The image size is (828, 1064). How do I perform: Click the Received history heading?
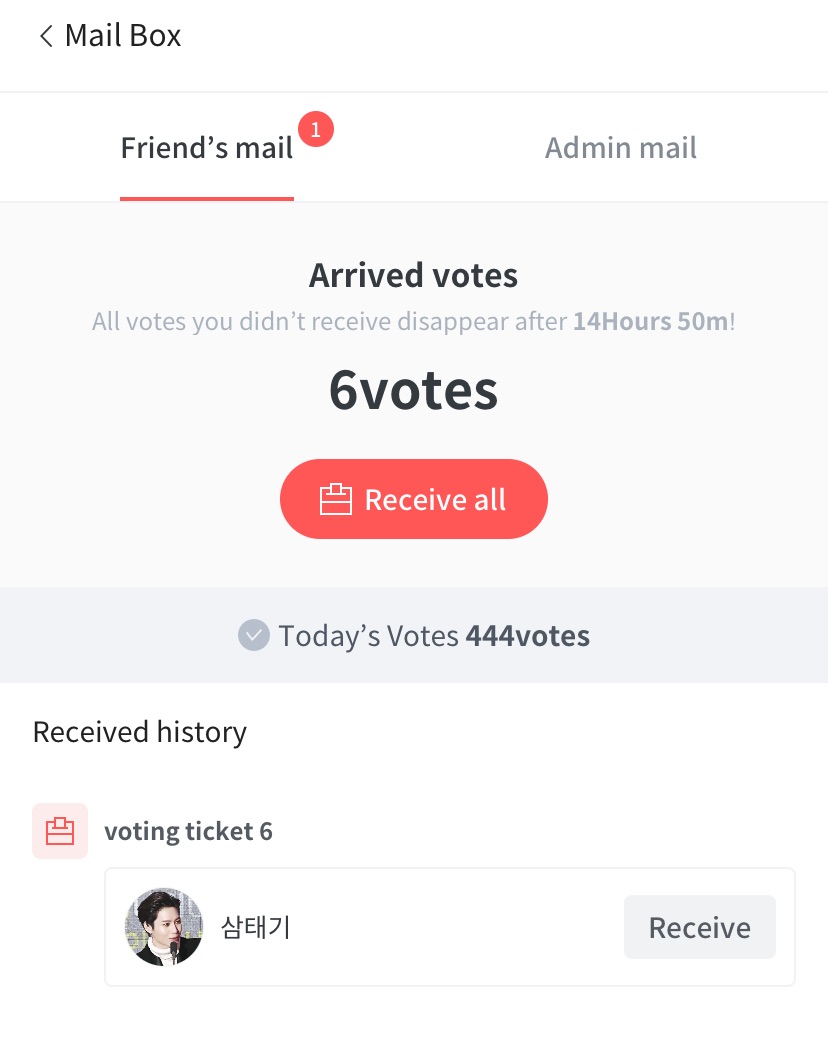[x=140, y=732]
